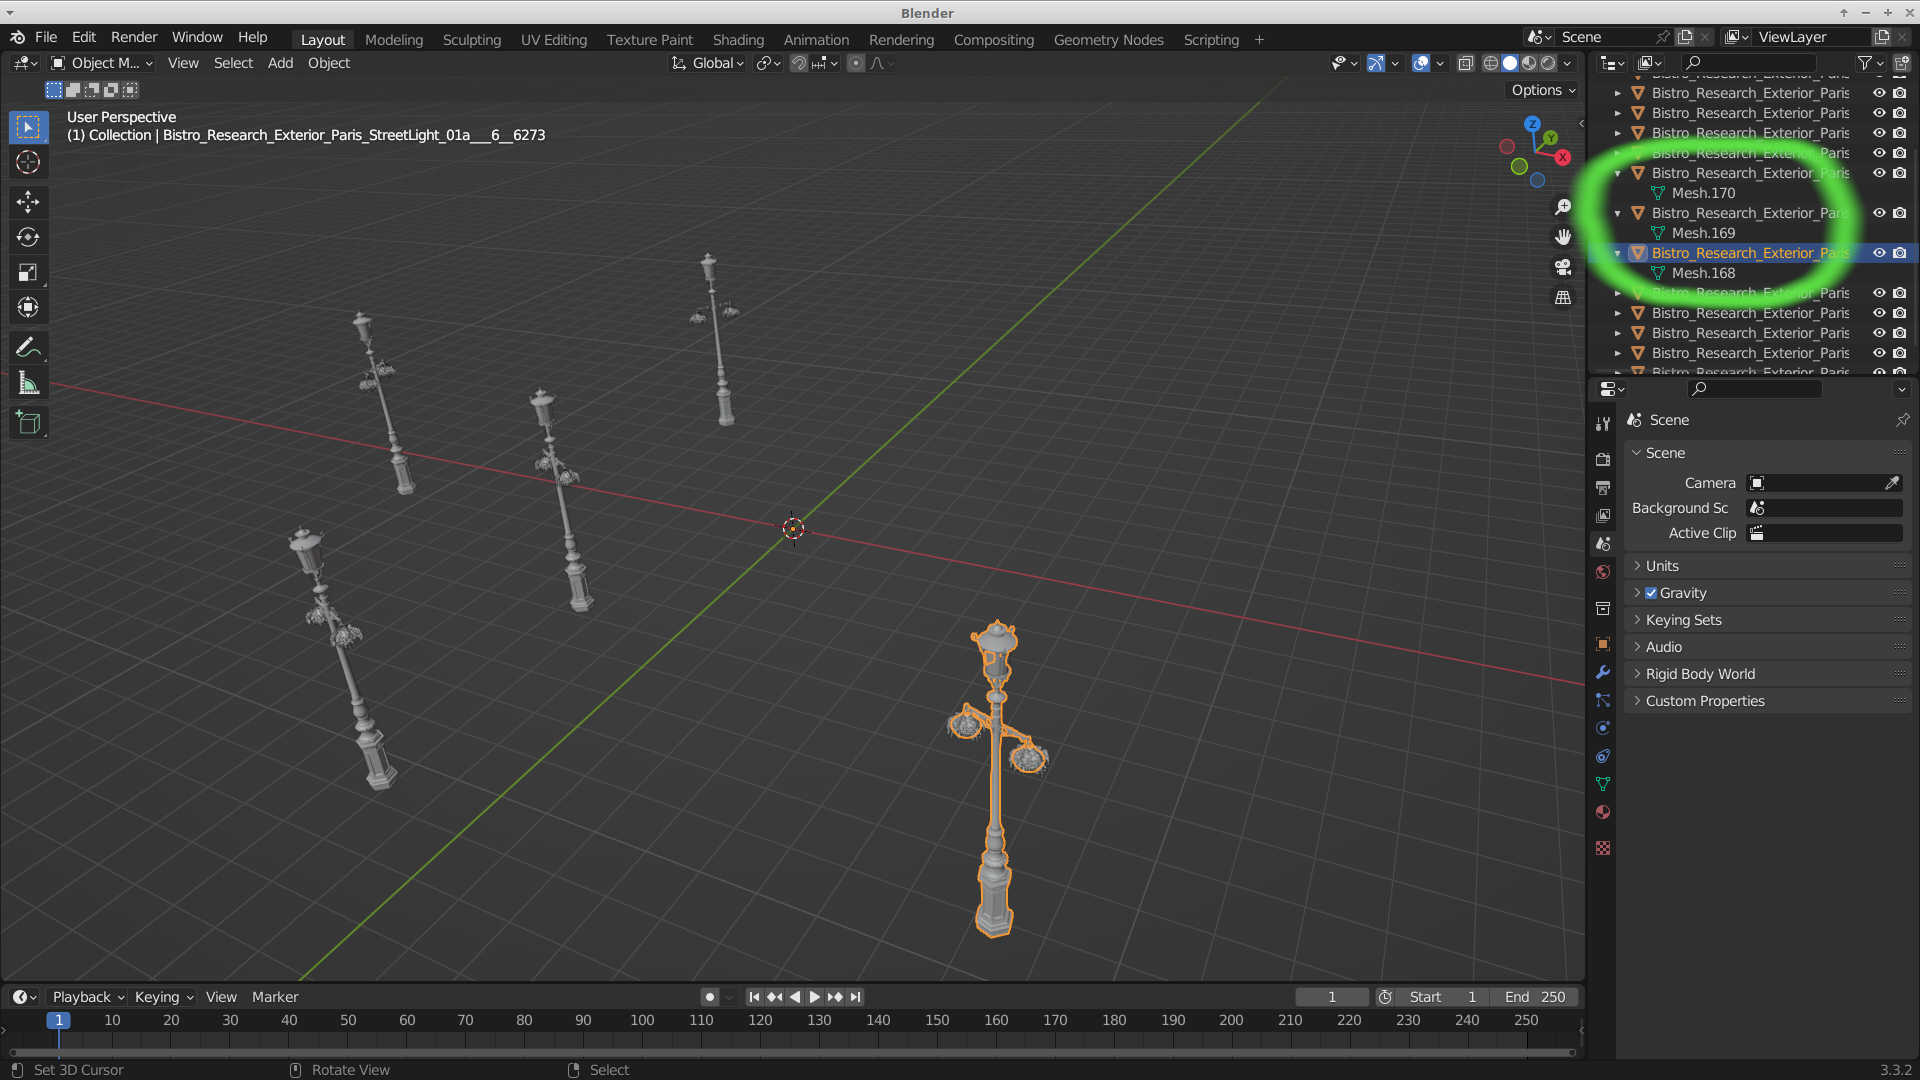This screenshot has width=1920, height=1080.
Task: Collapse the Bistro object containing Mesh.168
Action: pyautogui.click(x=1617, y=253)
